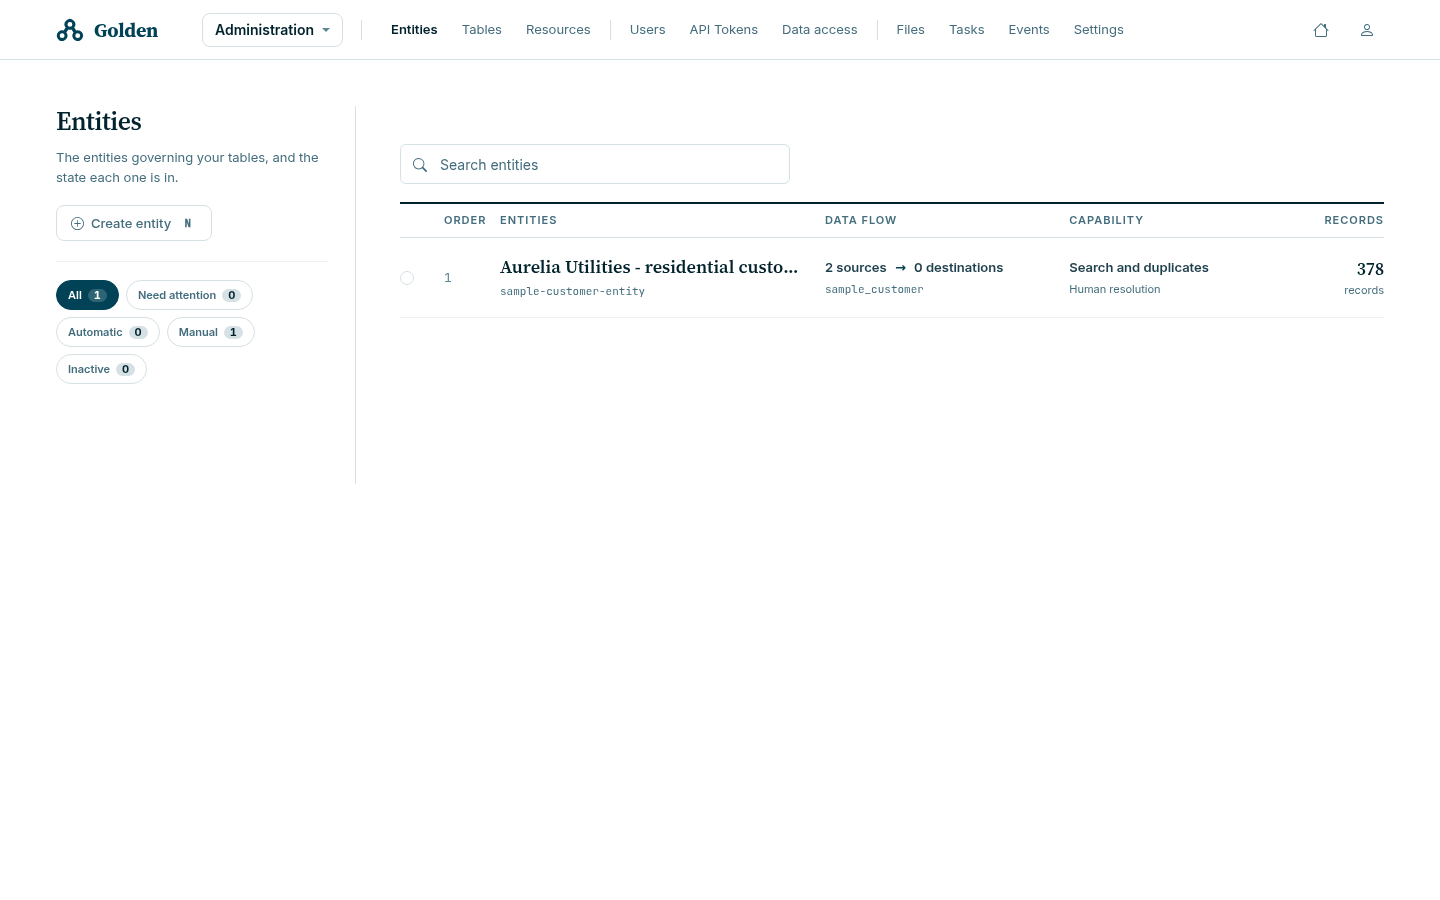Open the API Tokens tab
Screen dimensions: 1440x900
(724, 30)
